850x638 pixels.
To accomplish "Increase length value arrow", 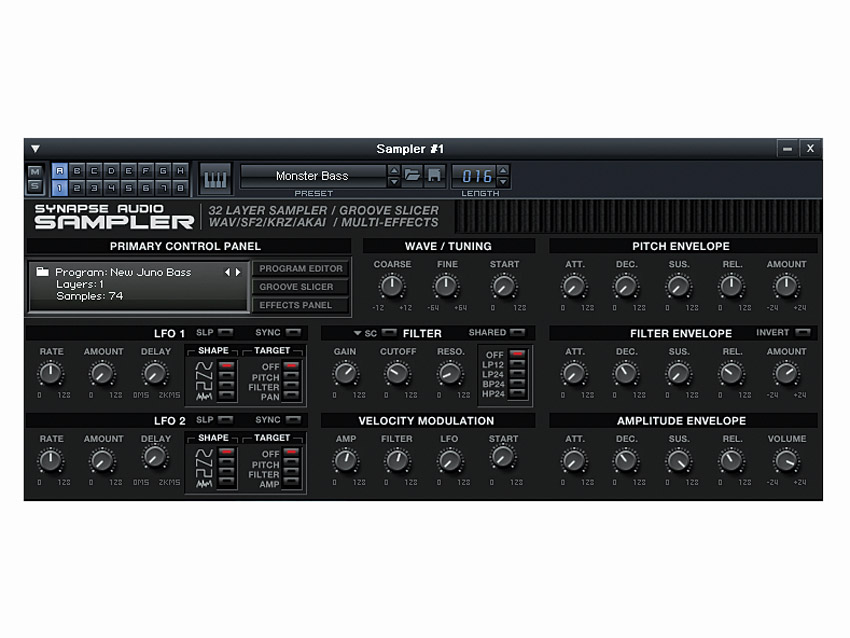I will 503,170.
